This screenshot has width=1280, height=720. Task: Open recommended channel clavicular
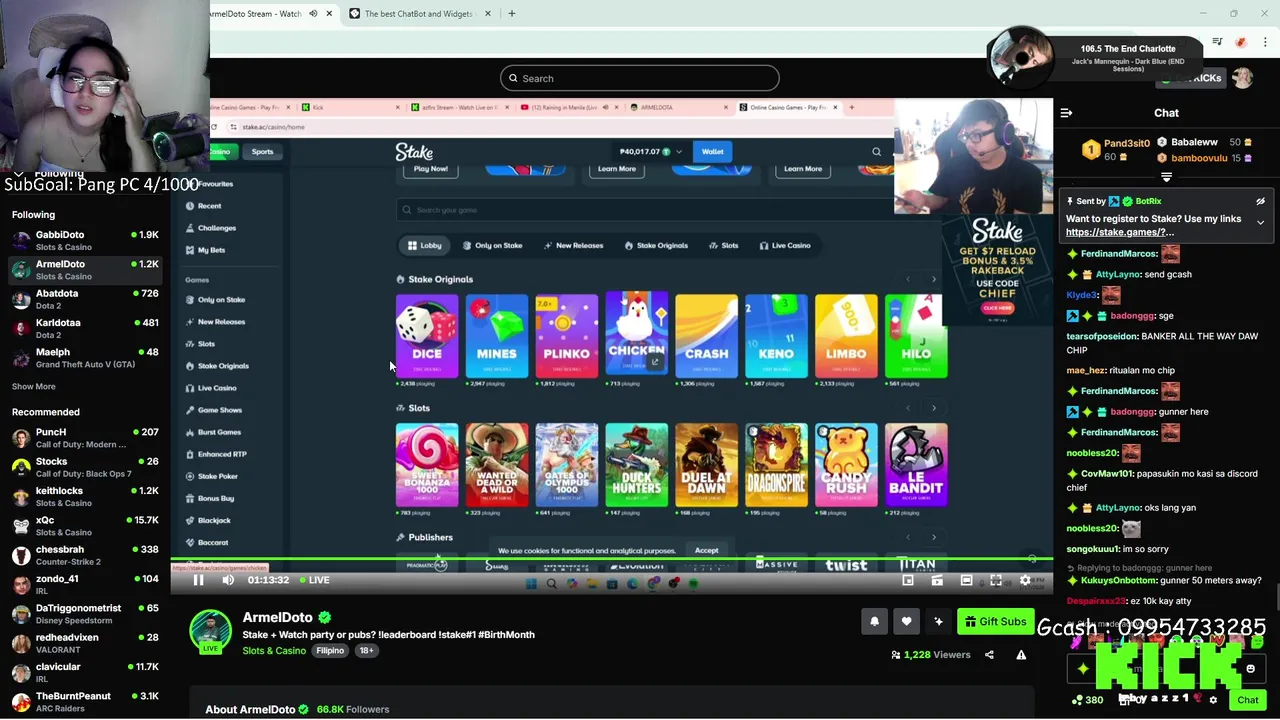(x=85, y=672)
